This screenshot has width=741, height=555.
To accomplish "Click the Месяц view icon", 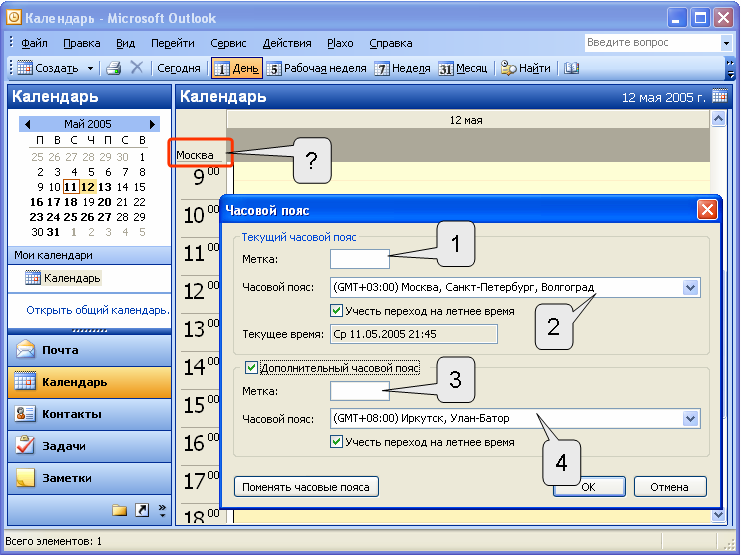I will coord(446,69).
